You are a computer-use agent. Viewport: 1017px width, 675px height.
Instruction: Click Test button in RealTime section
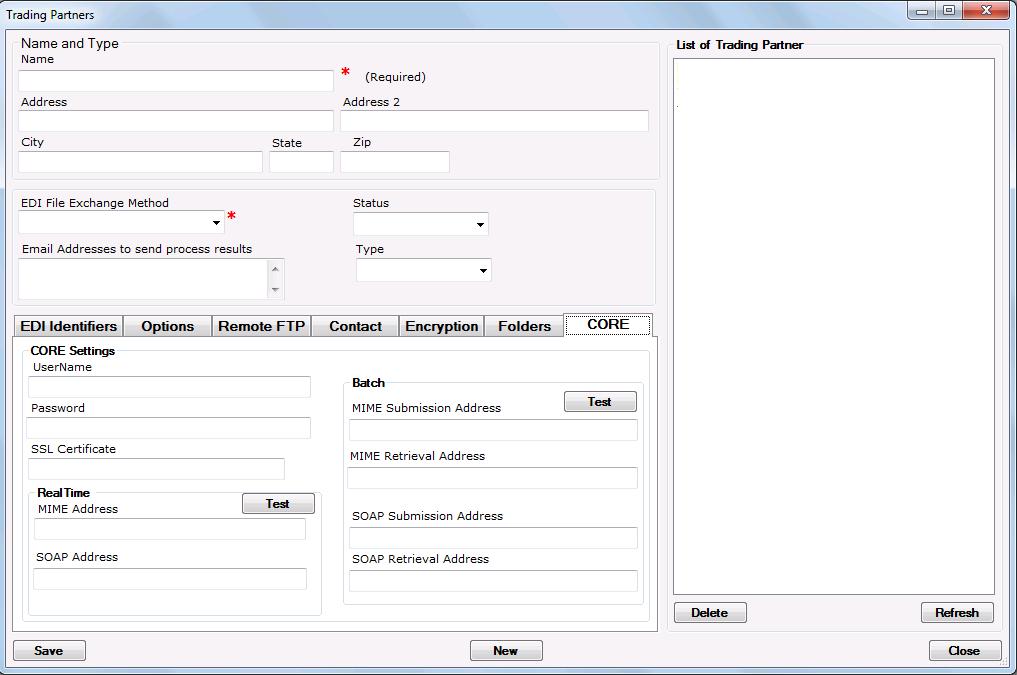click(x=278, y=504)
